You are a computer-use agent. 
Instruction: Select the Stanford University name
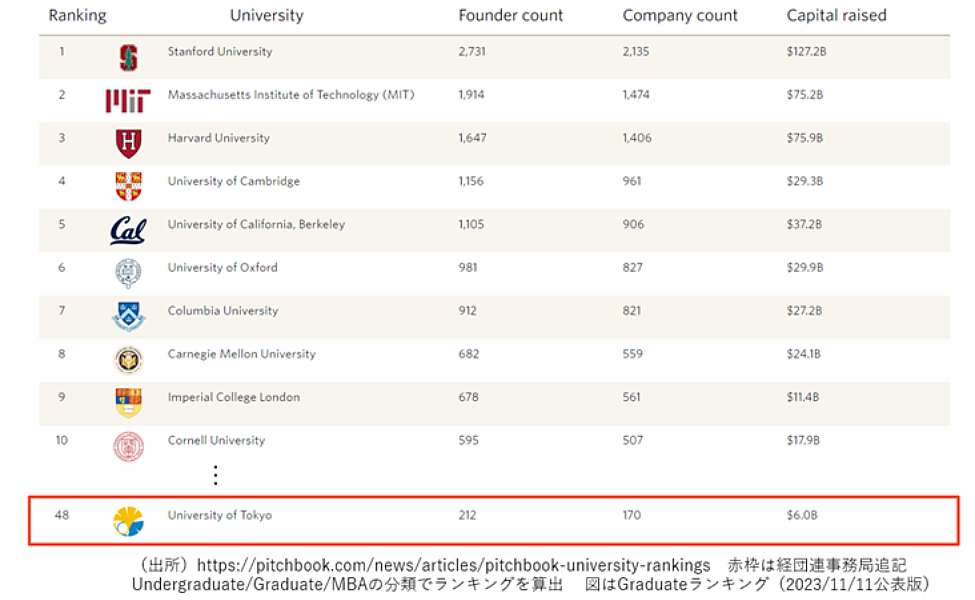coord(220,52)
